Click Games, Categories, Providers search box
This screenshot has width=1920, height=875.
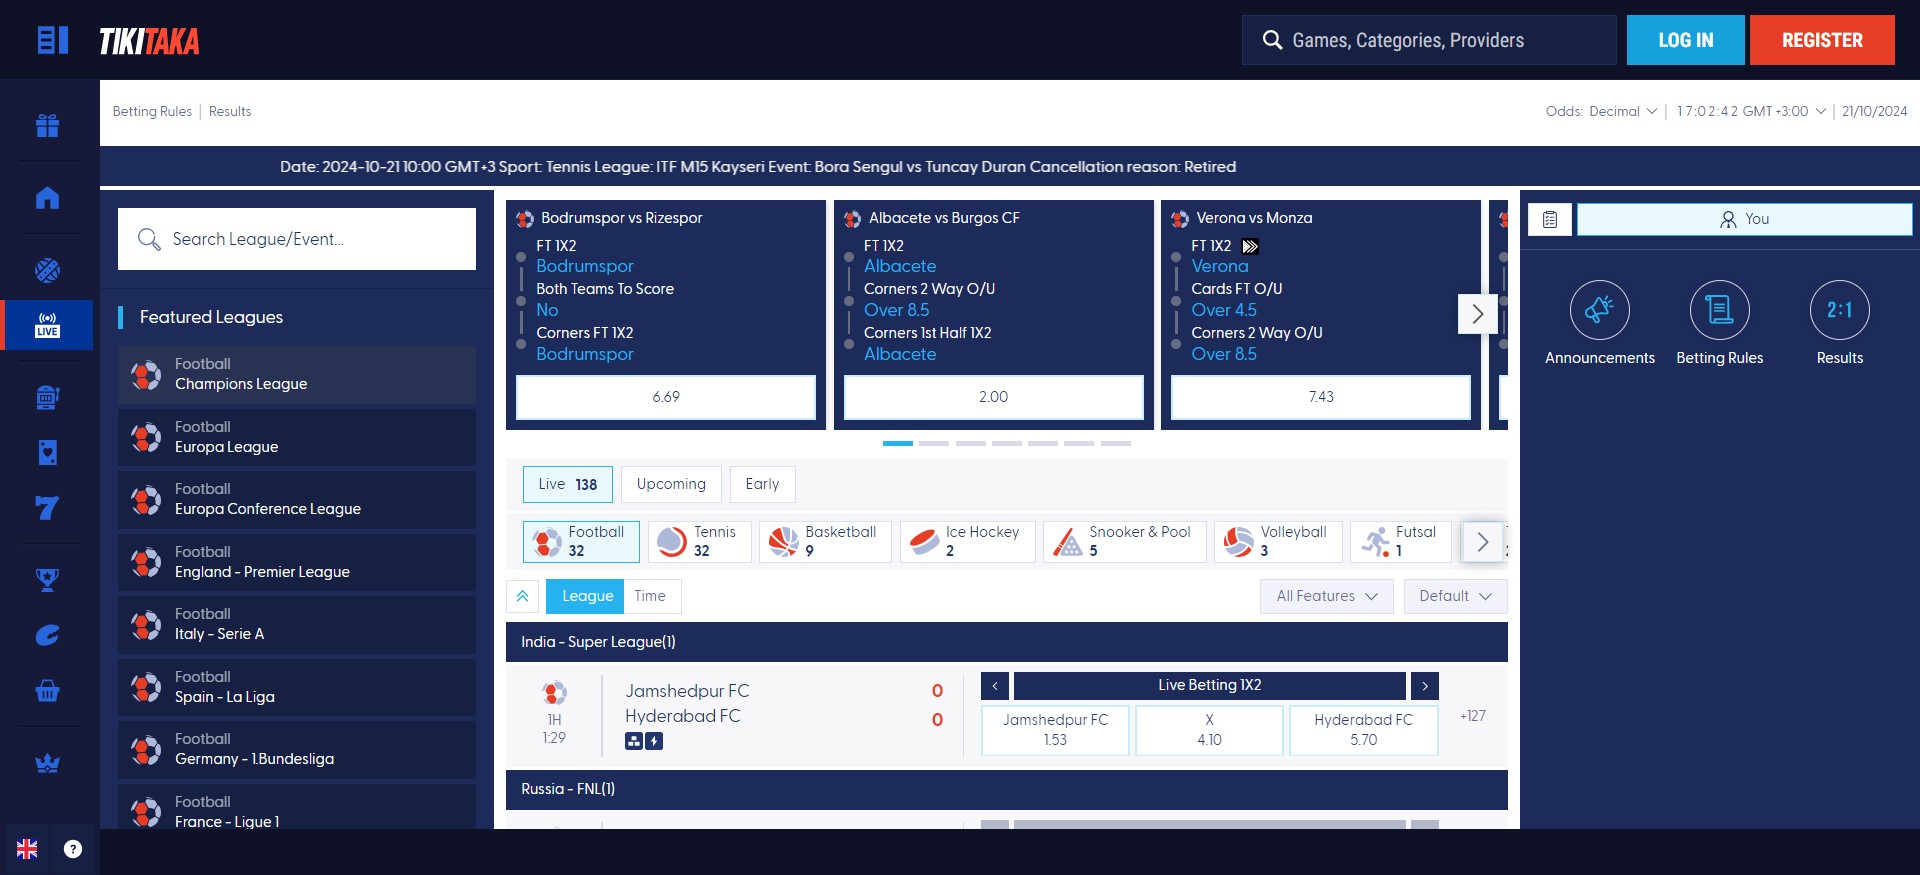(x=1429, y=40)
